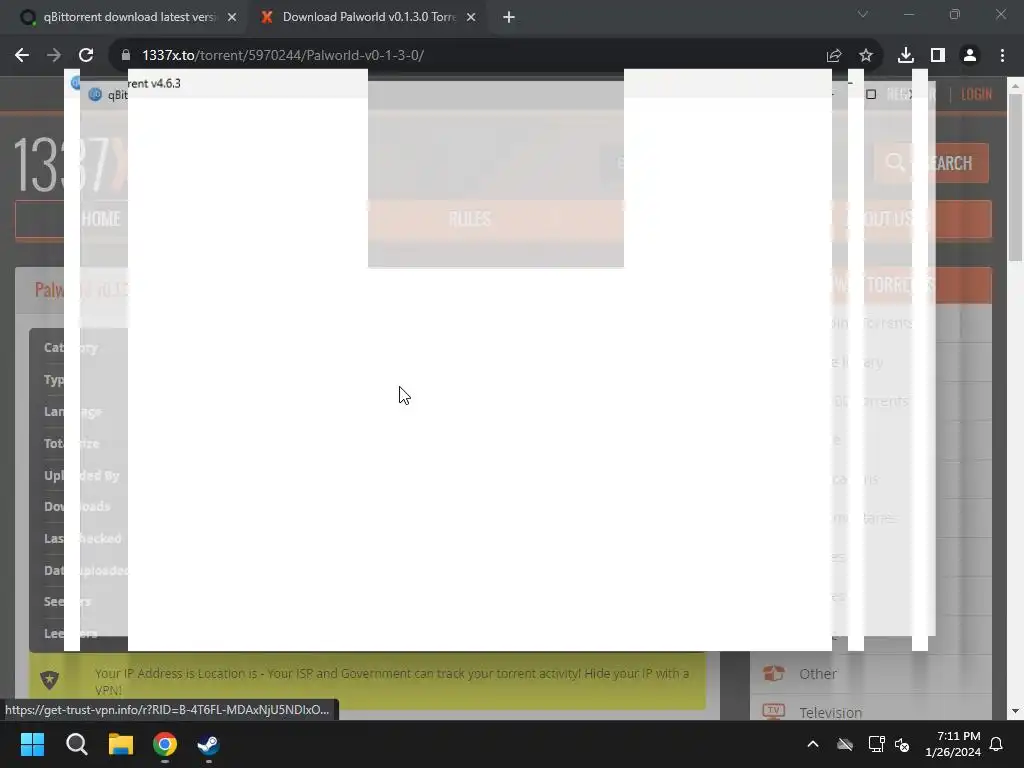Toggle the Chrome side panel icon
Image resolution: width=1024 pixels, height=768 pixels.
[938, 56]
